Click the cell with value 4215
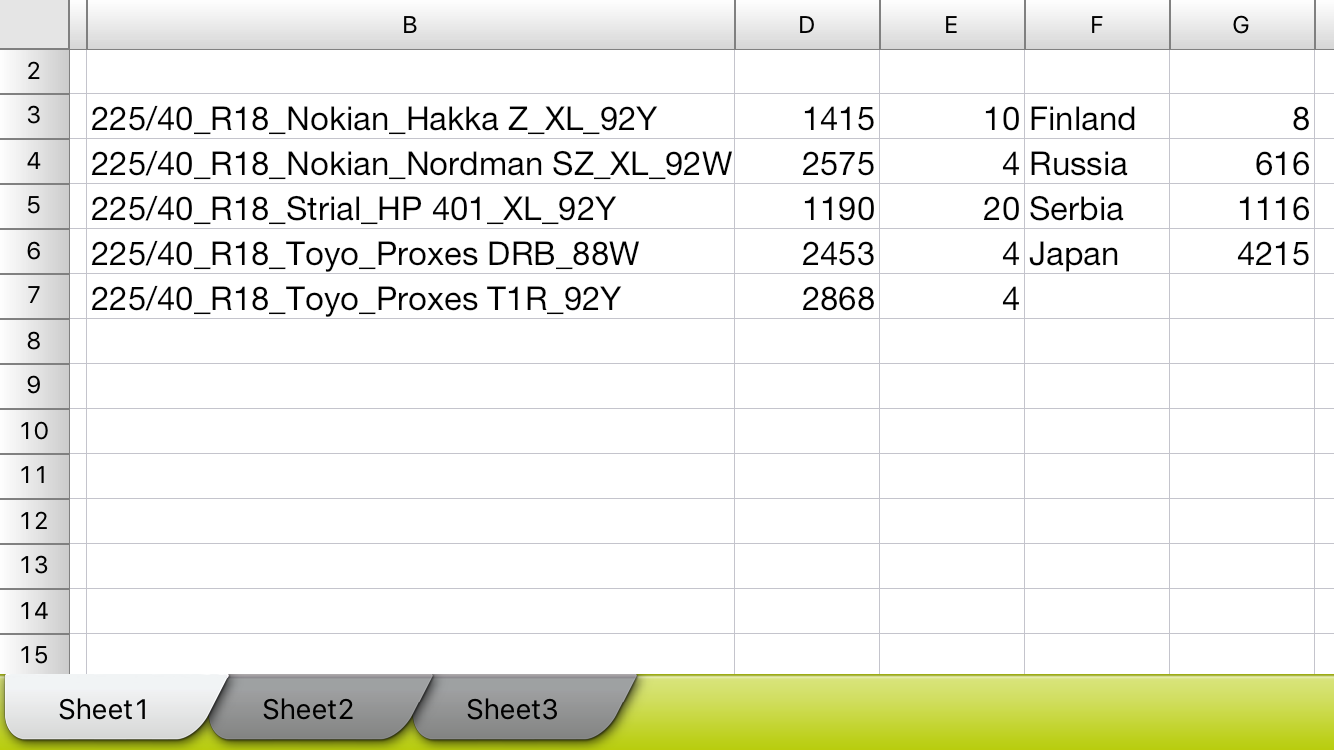1334x750 pixels. pyautogui.click(x=1241, y=254)
